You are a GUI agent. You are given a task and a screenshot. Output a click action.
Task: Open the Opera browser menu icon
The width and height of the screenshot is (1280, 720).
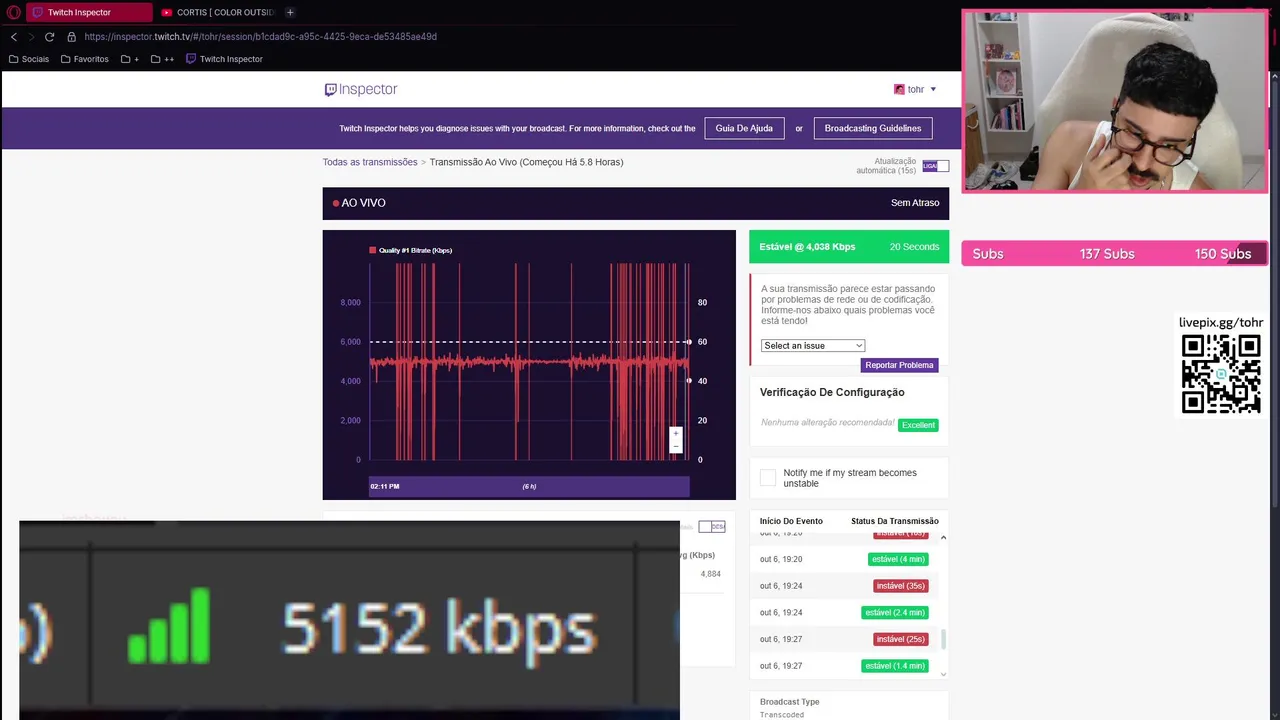coord(14,12)
